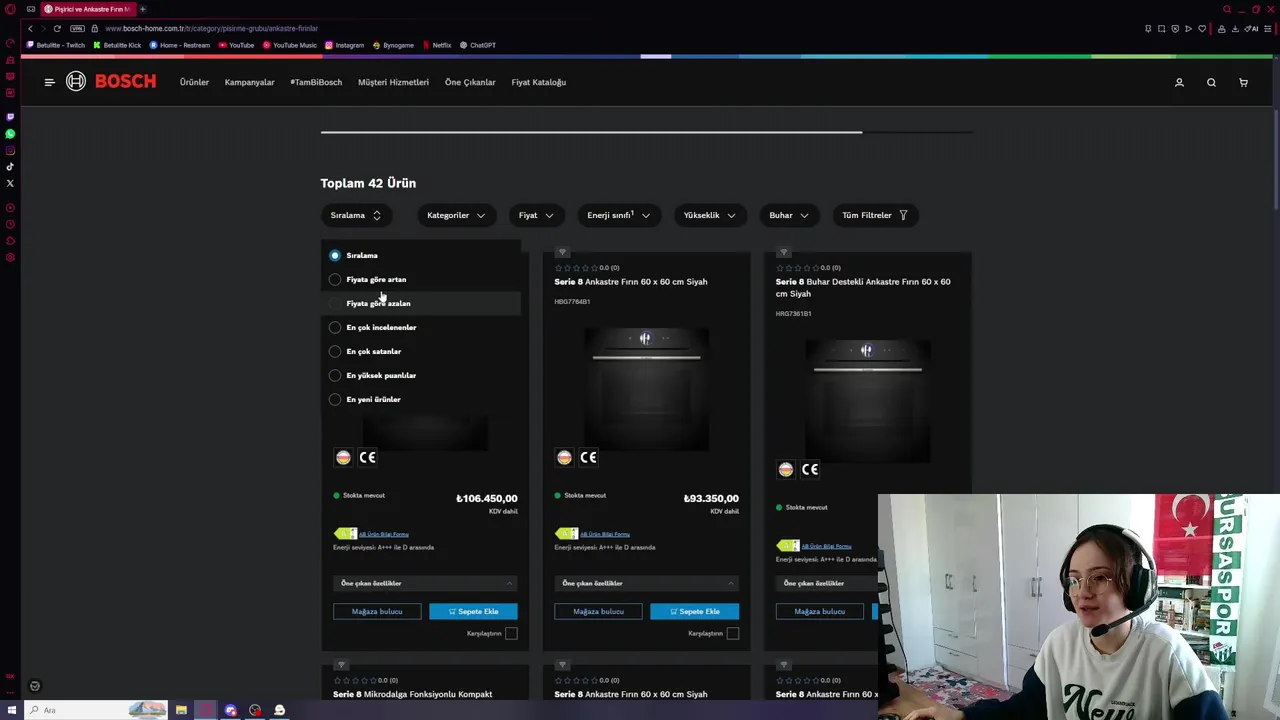
Task: Open all filters via Tüm Filtreler
Action: pos(875,215)
